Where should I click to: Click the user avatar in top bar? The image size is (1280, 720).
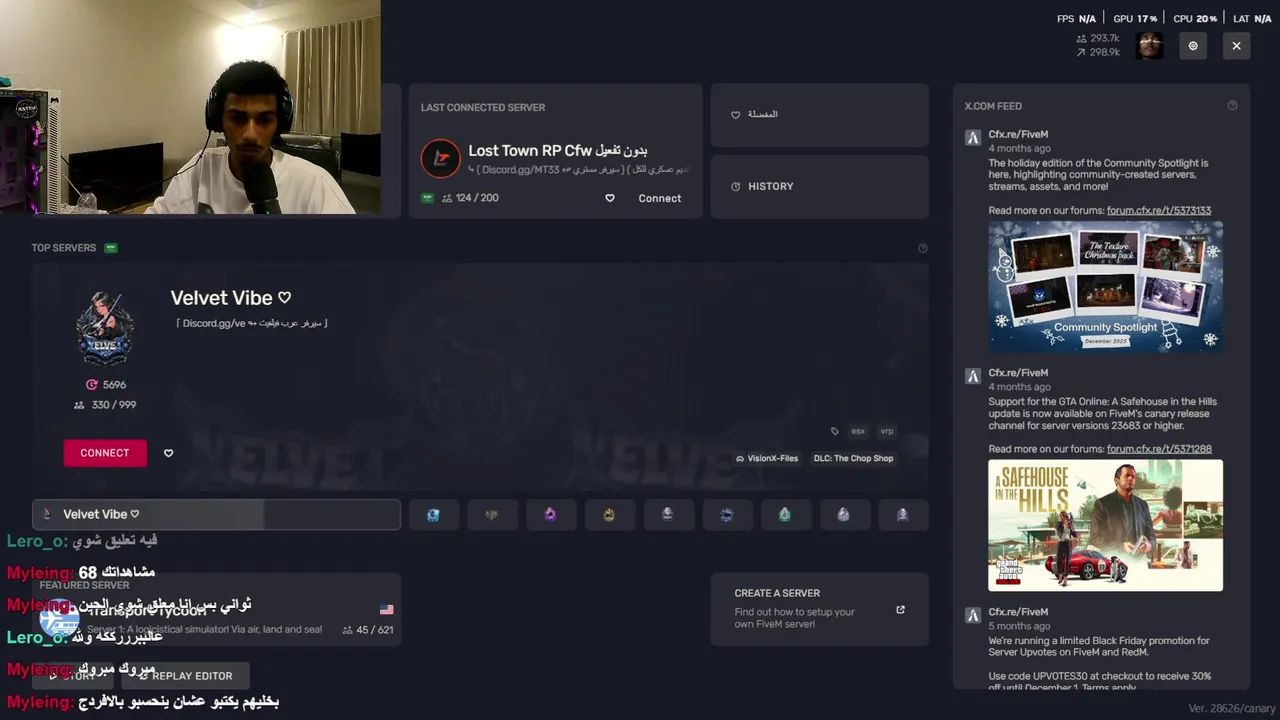[x=1150, y=46]
